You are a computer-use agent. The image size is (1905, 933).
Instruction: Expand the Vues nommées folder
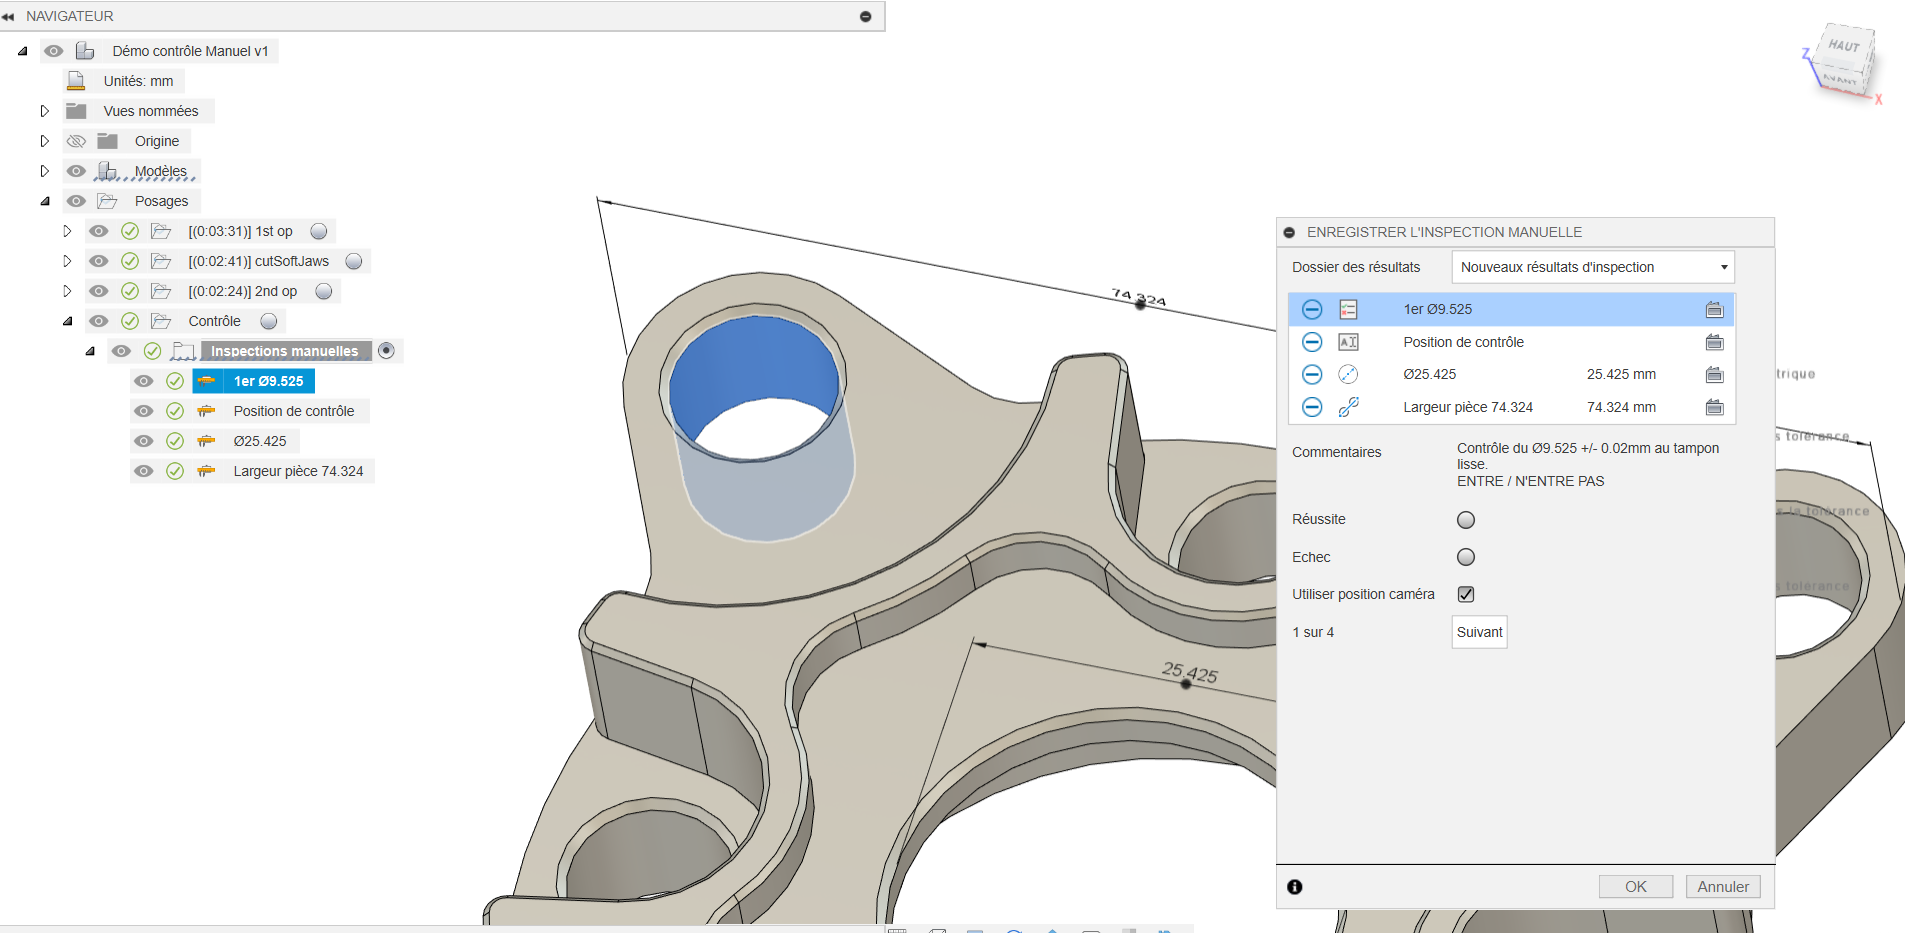[x=44, y=111]
